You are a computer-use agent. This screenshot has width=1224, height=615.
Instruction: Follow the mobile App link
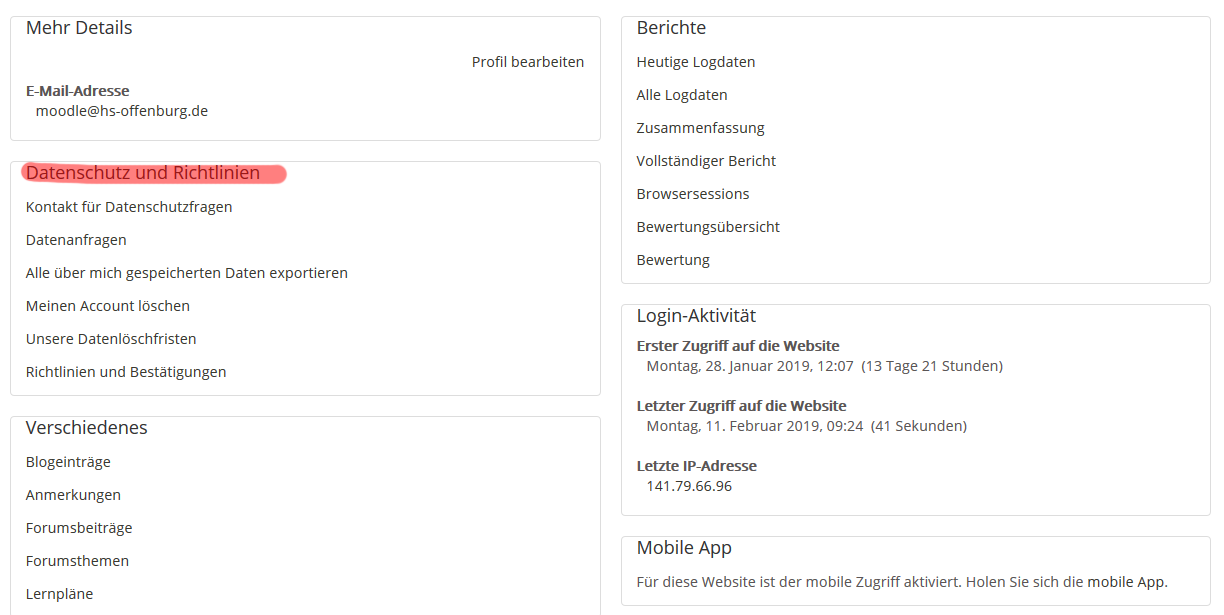(1126, 582)
